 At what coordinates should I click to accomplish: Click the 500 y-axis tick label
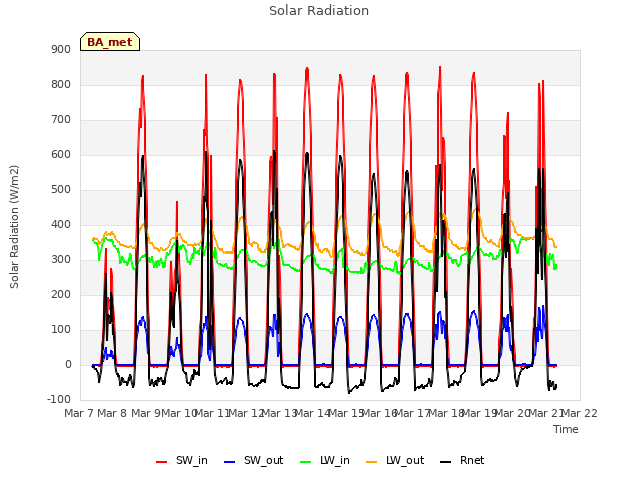[x=61, y=189]
